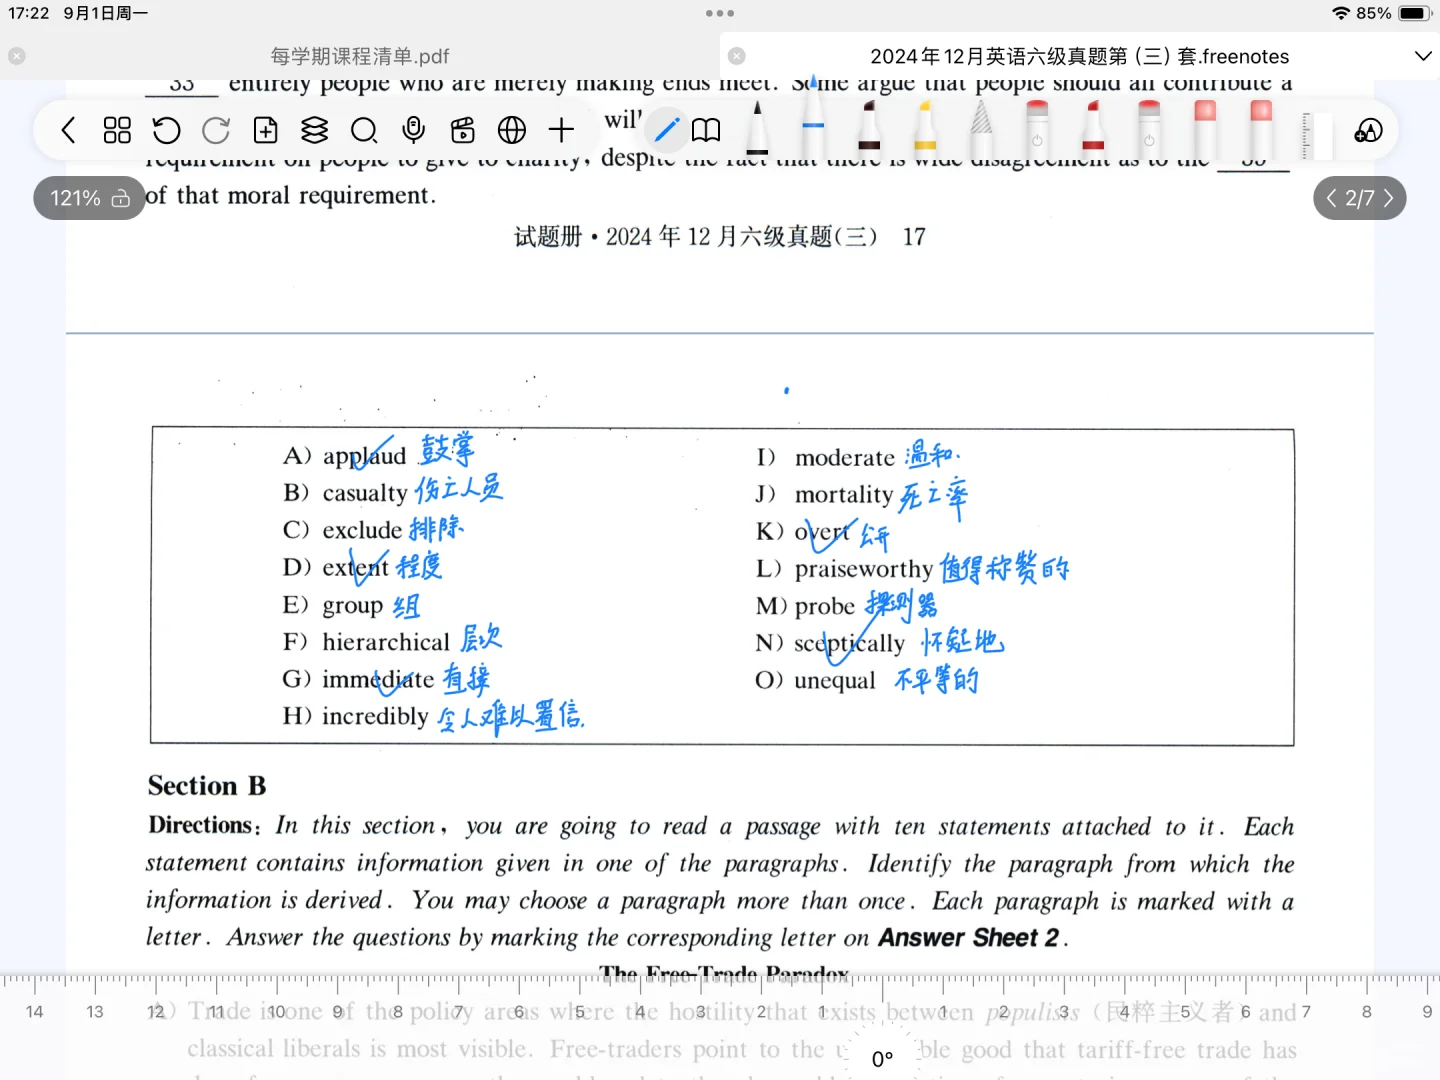The height and width of the screenshot is (1080, 1440).
Task: Select the black fountain pen
Action: pyautogui.click(x=758, y=128)
